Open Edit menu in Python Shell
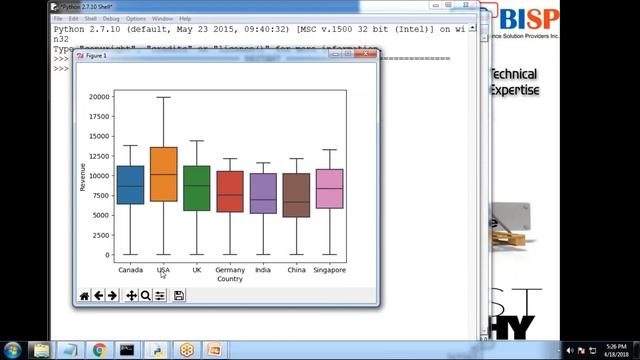640x360 pixels. click(x=73, y=19)
